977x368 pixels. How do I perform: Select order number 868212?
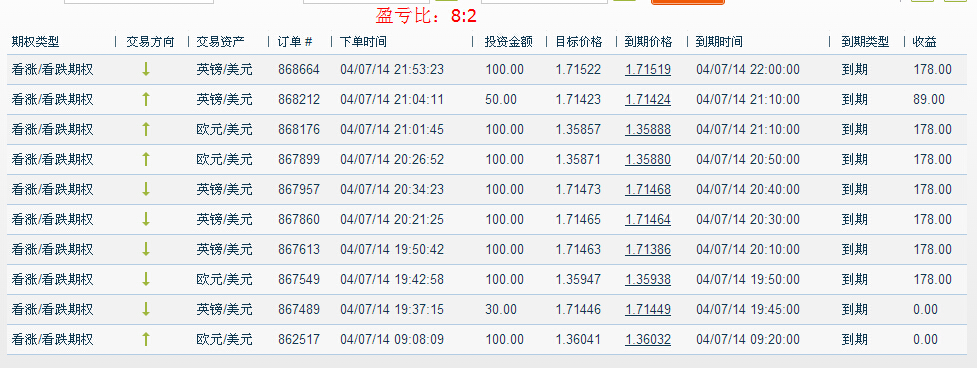click(298, 99)
